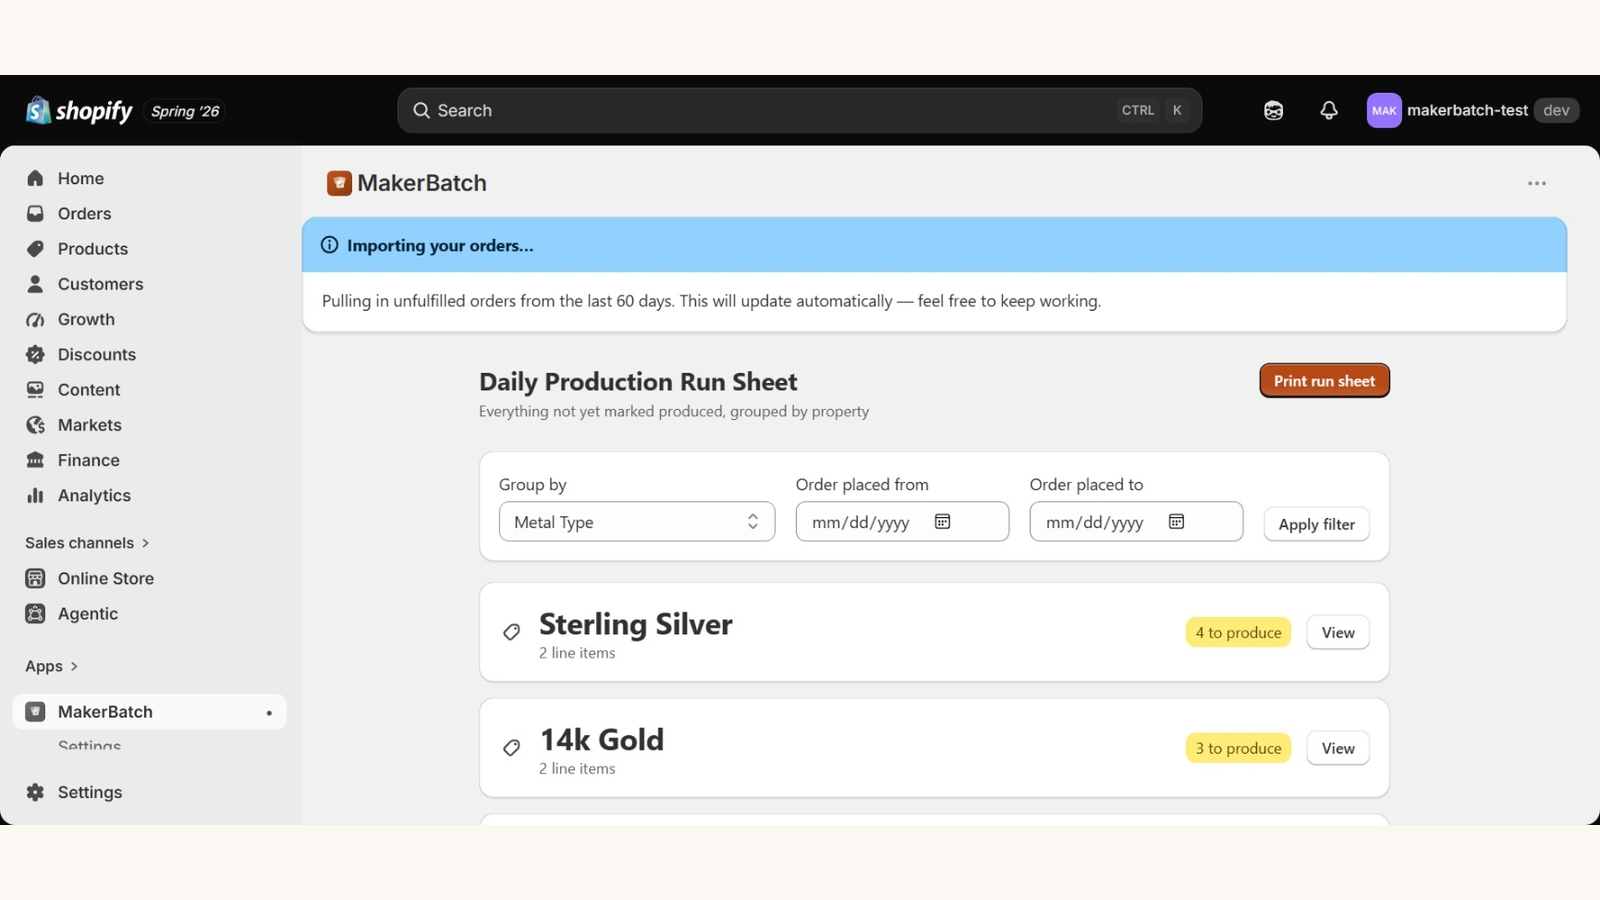
Task: Open Orders in the sidebar
Action: click(150, 213)
